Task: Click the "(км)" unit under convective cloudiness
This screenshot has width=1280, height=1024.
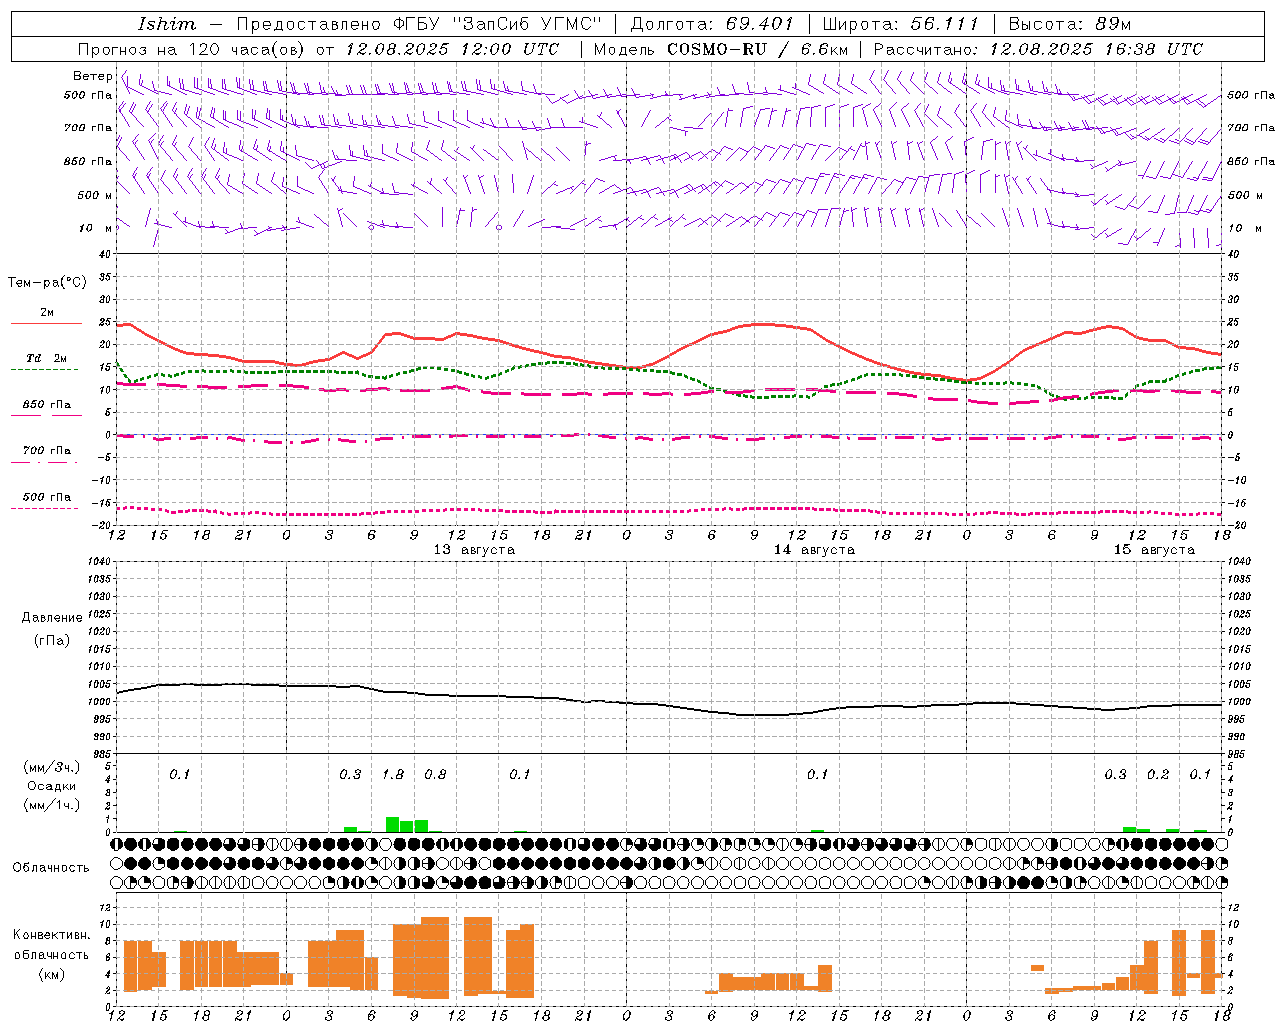Action: pos(52,974)
